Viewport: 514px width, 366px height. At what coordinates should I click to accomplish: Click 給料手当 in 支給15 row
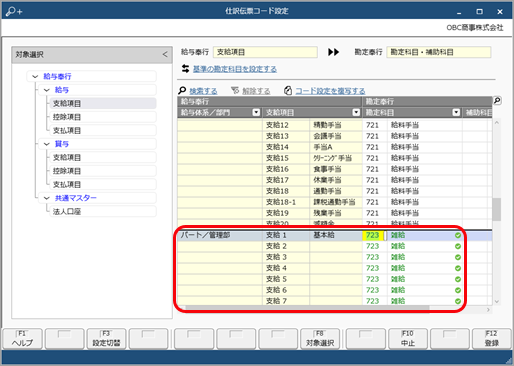(x=405, y=158)
